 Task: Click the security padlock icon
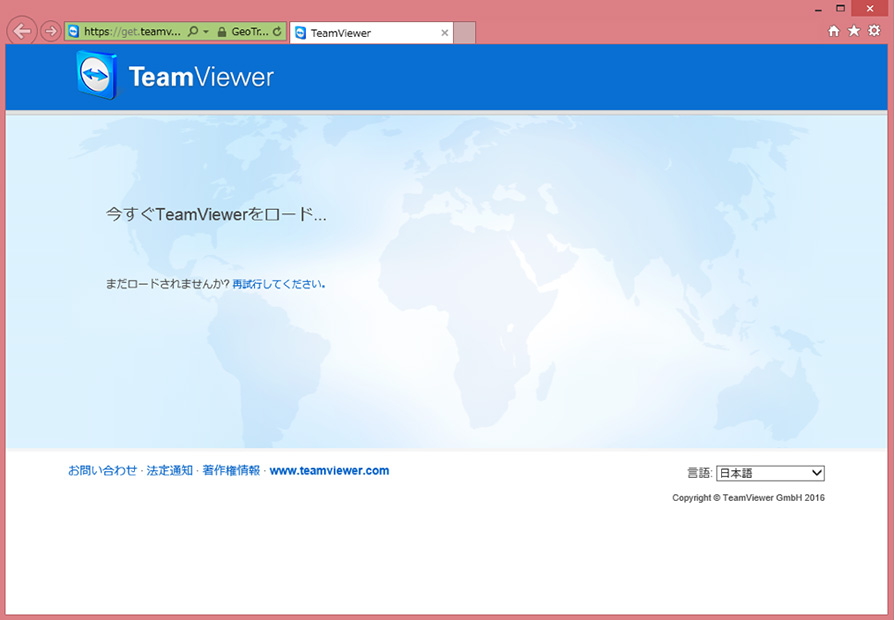(x=222, y=32)
